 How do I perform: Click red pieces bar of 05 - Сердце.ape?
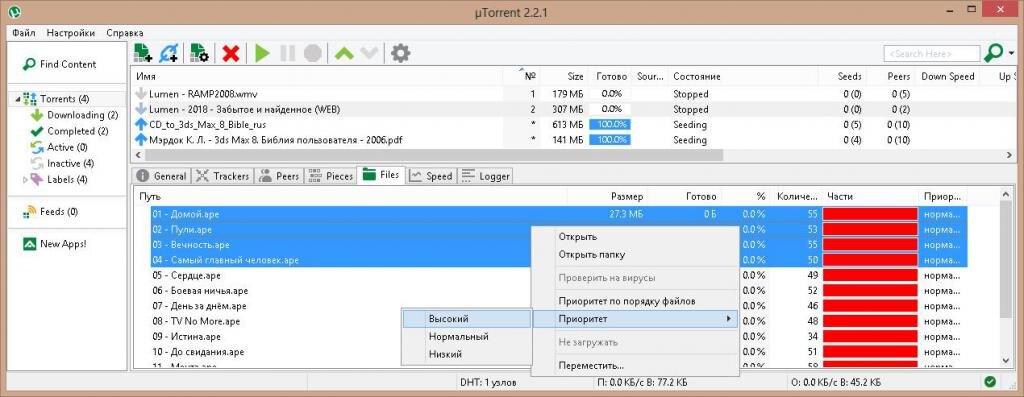point(870,276)
